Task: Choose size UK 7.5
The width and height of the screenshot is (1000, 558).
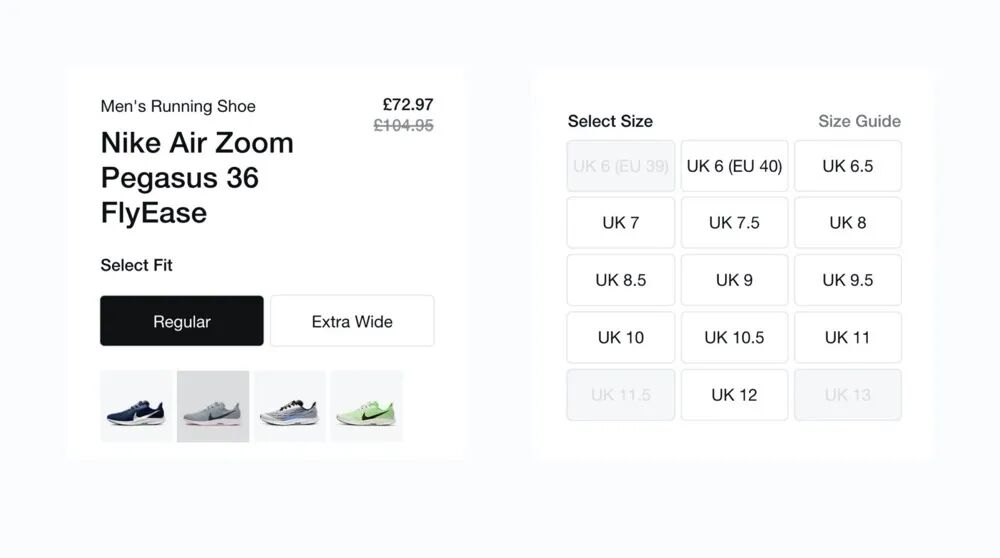Action: click(x=734, y=223)
